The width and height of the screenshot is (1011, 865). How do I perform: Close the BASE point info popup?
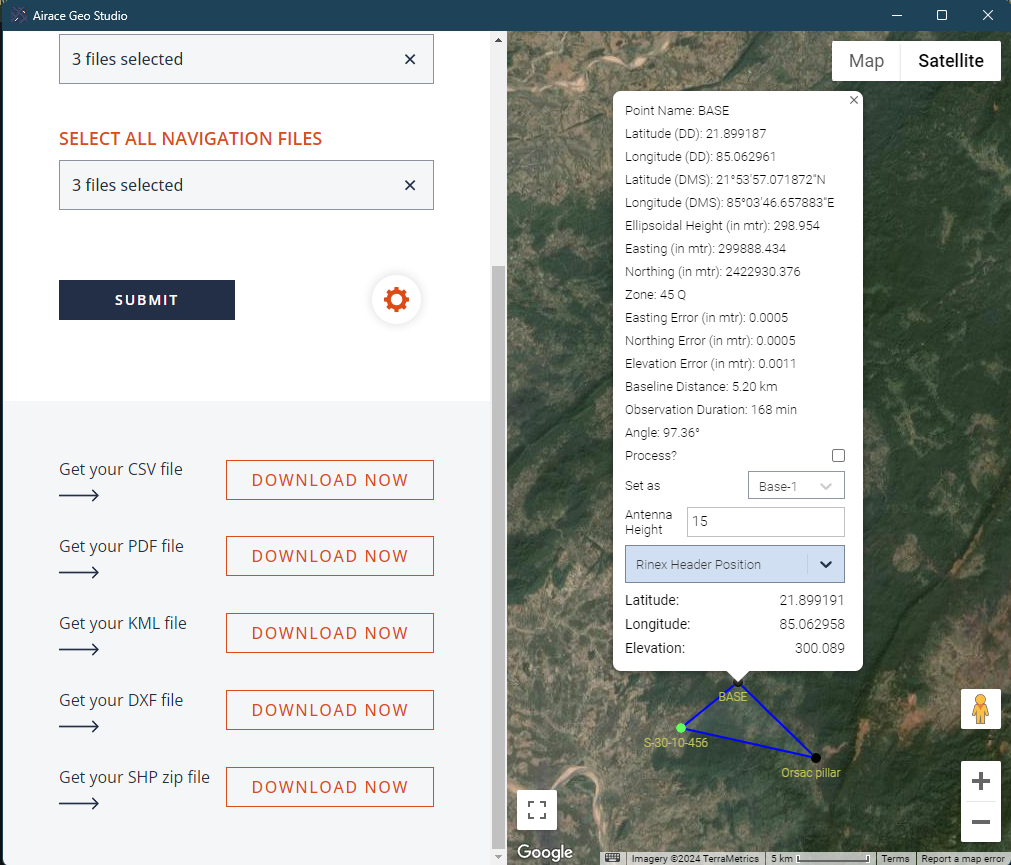coord(853,100)
